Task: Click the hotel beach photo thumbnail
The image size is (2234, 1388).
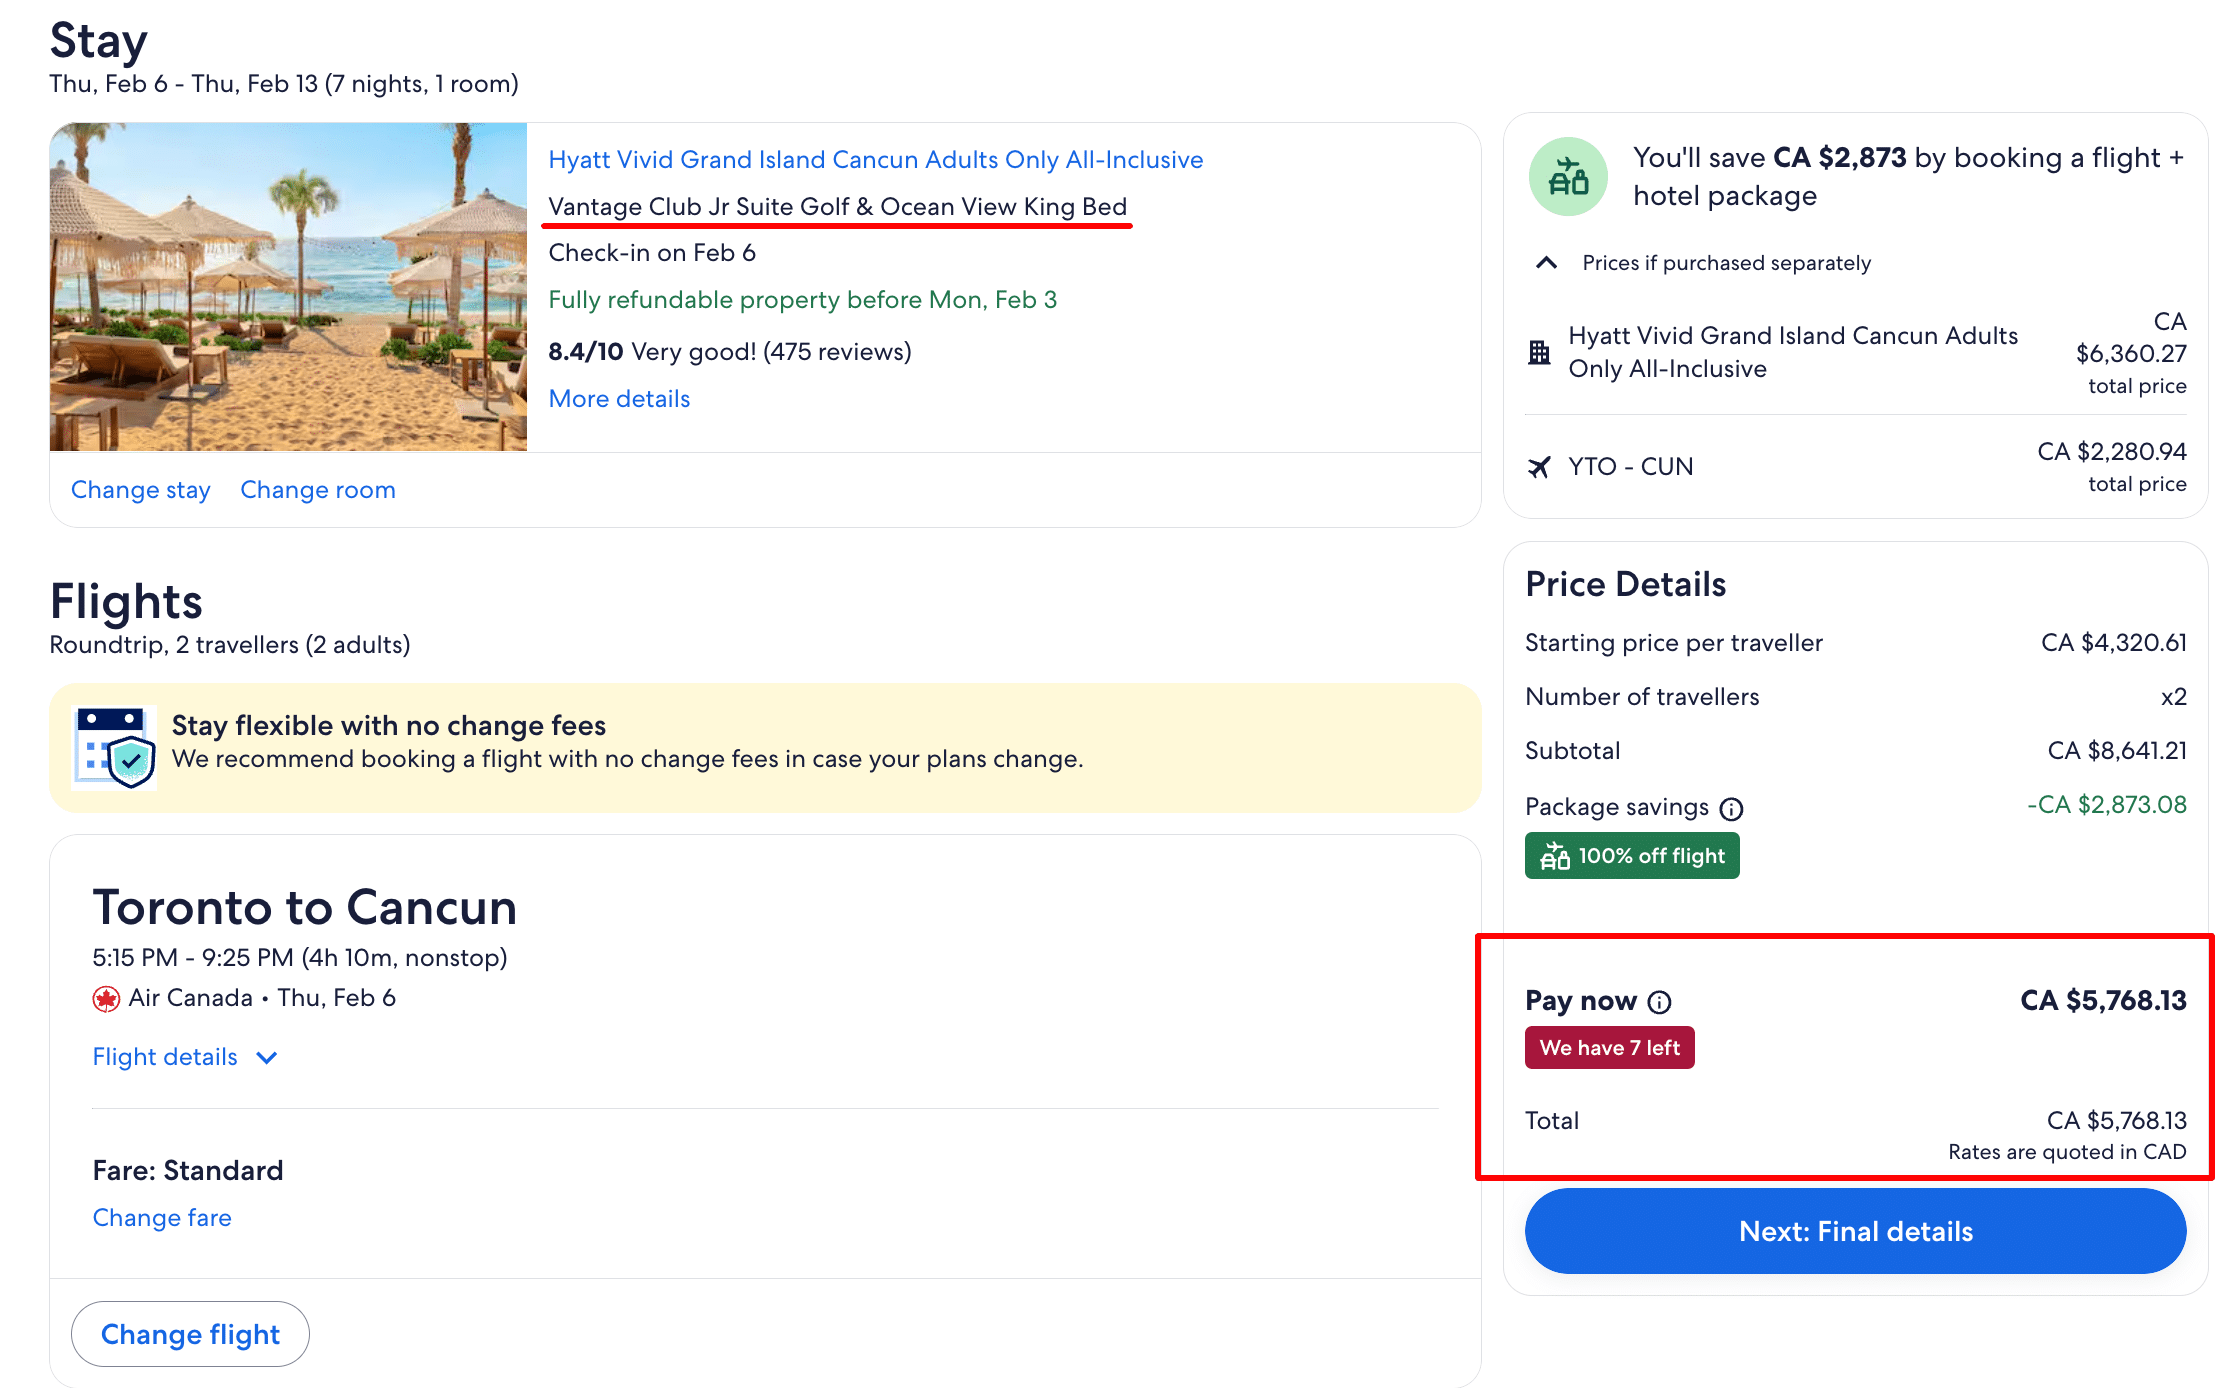Action: click(x=288, y=287)
